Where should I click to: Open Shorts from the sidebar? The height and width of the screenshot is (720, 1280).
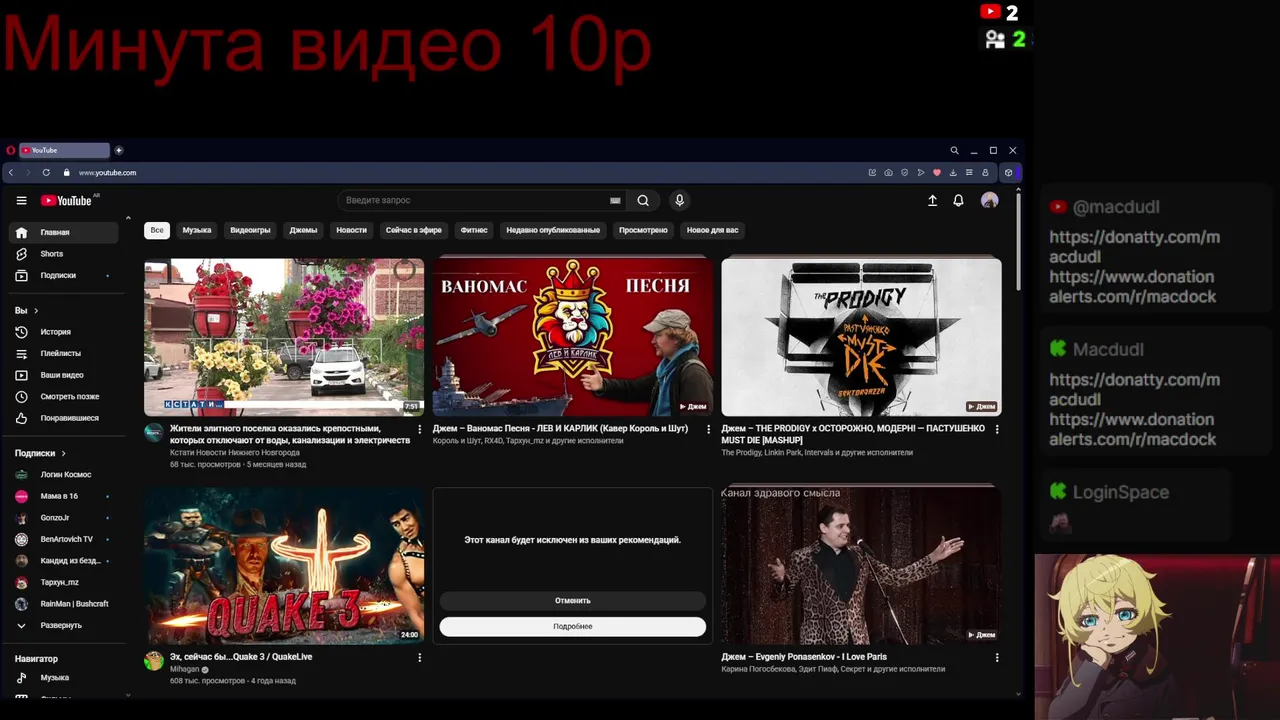point(63,254)
